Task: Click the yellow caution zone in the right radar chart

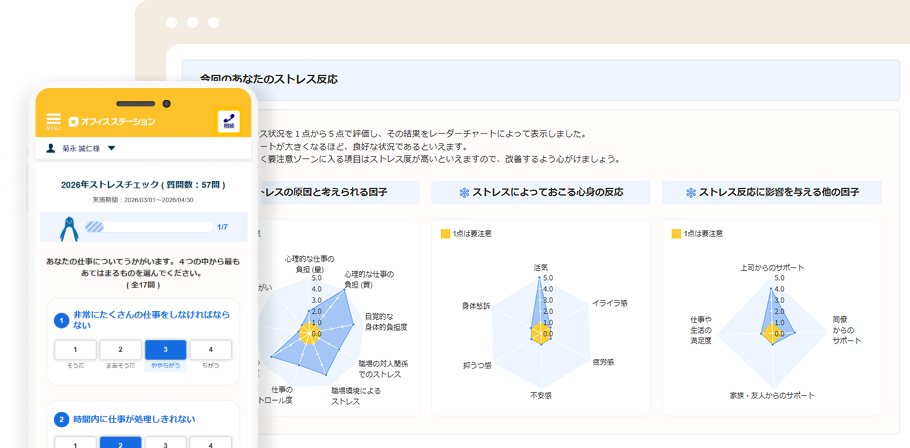Action: point(772,334)
